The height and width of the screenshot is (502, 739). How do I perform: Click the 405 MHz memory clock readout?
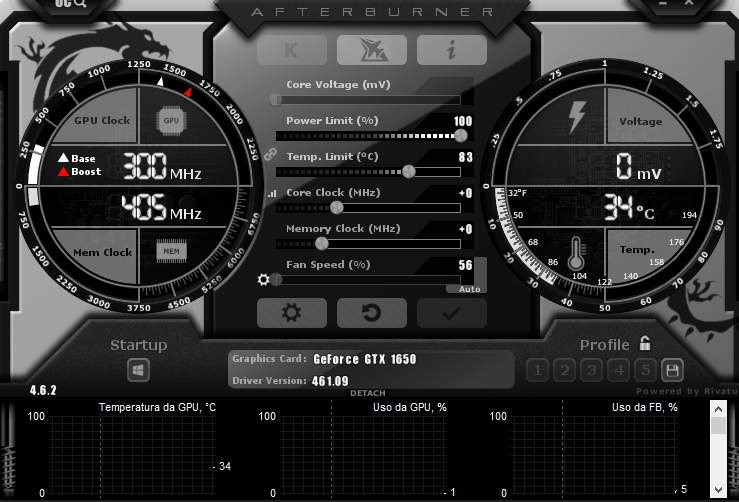[161, 207]
